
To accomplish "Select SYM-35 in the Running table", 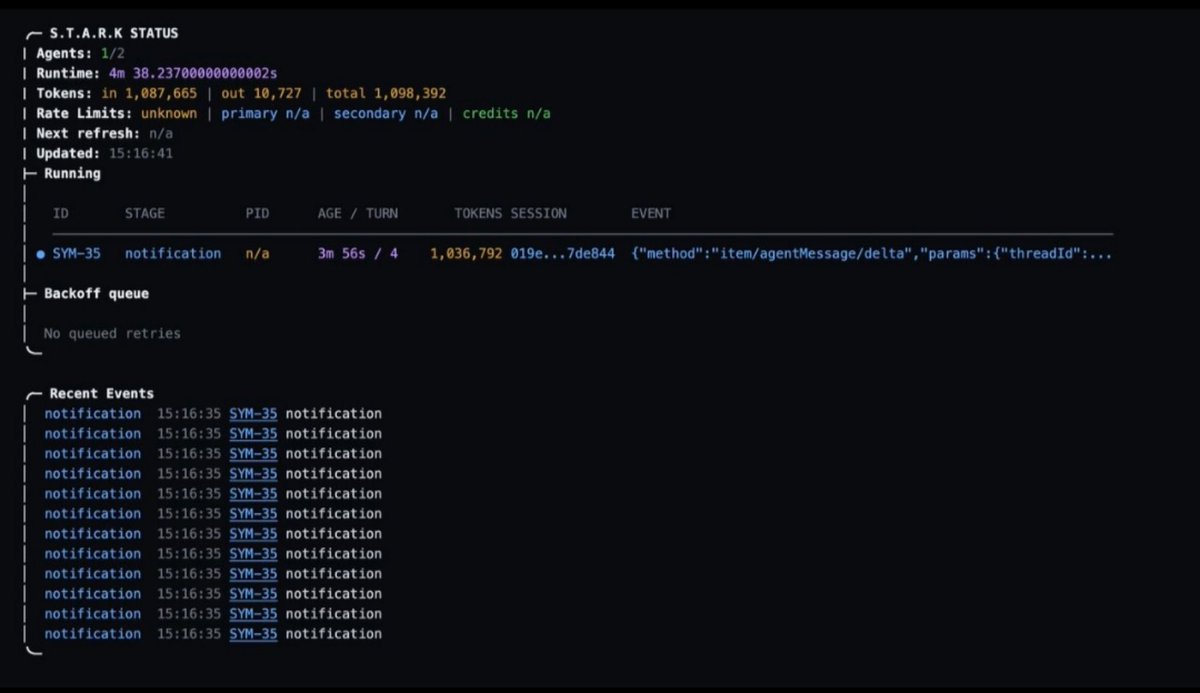I will point(76,254).
